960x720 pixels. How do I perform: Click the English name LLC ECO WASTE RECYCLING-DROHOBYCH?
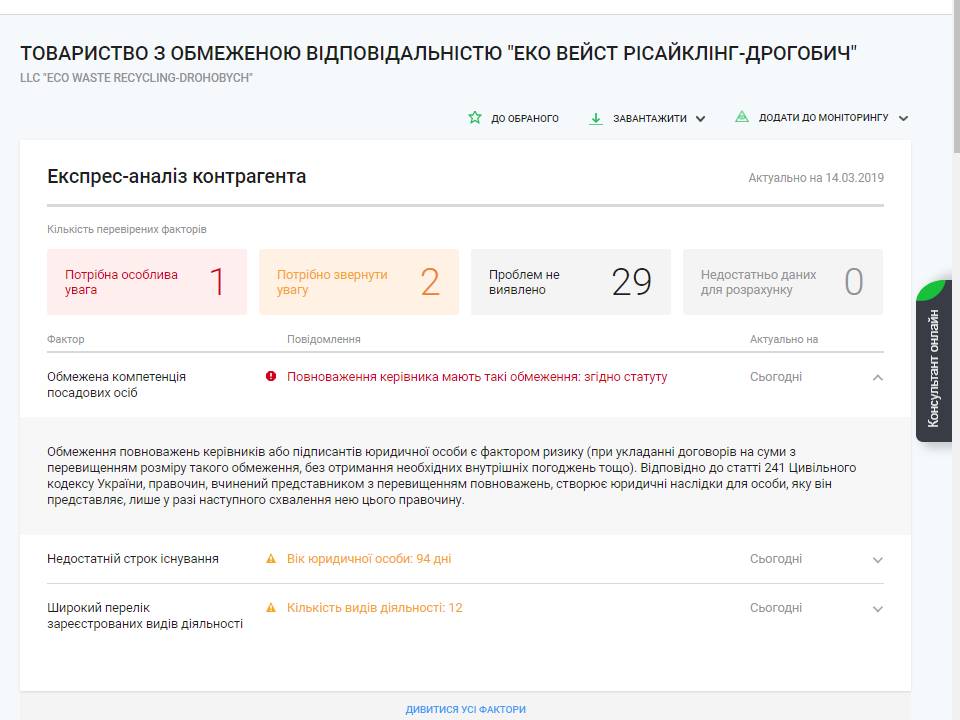pyautogui.click(x=137, y=78)
